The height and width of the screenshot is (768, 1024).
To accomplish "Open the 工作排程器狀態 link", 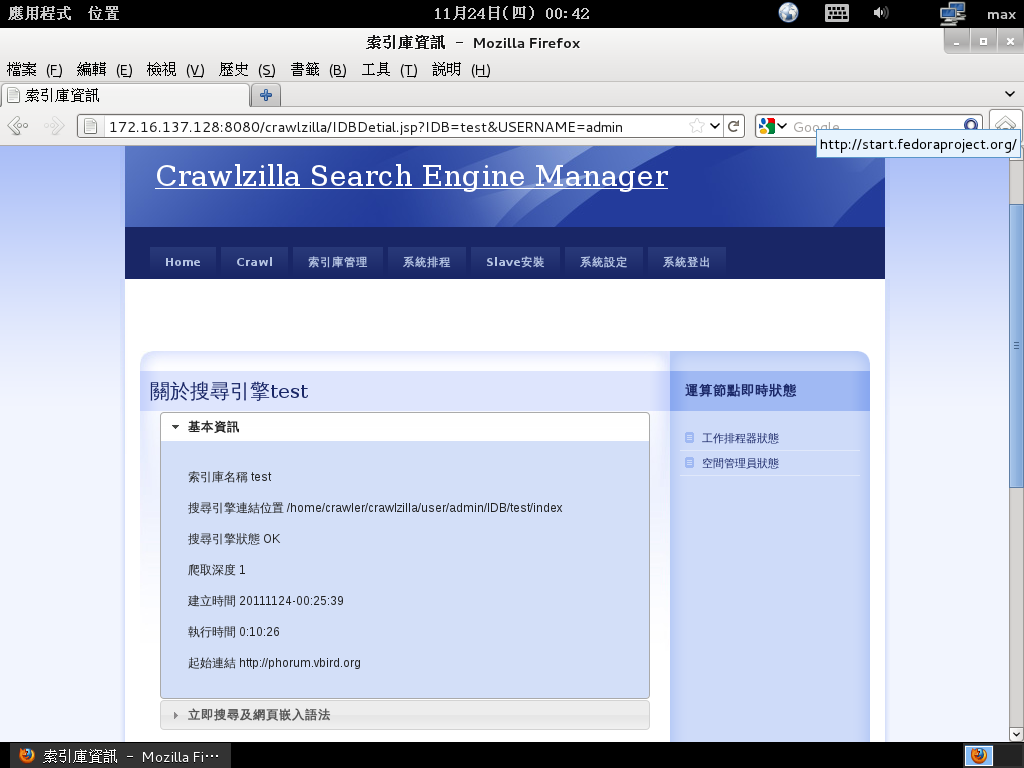I will 740,438.
